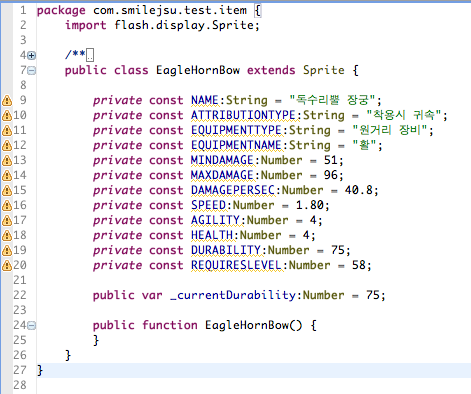Click warning icon on line 19
Image resolution: width=471 pixels, height=394 pixels.
point(7,250)
